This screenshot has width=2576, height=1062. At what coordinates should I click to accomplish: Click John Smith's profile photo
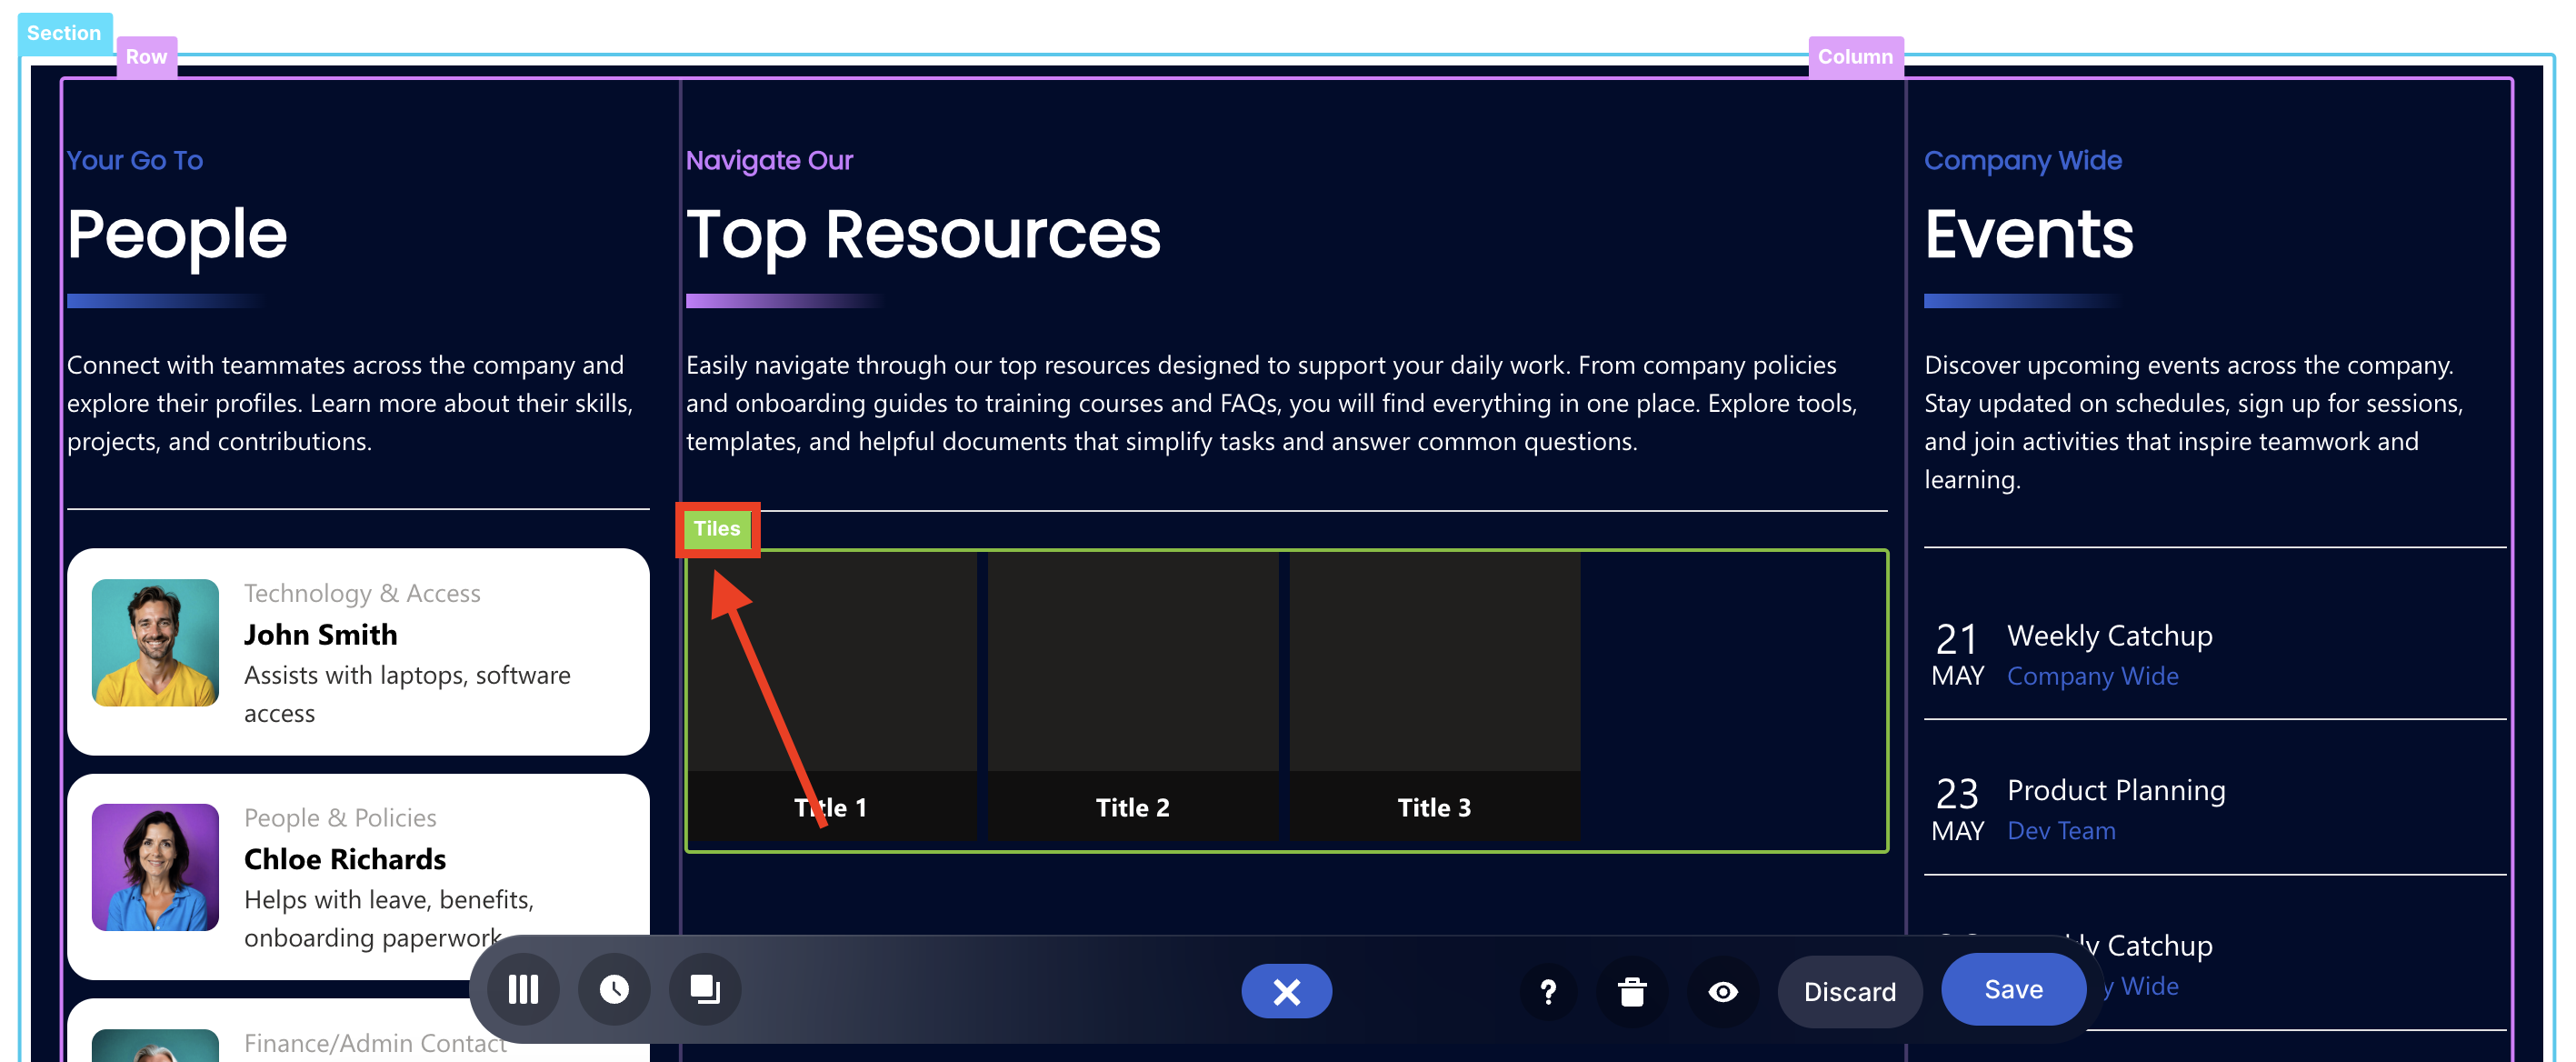point(155,642)
